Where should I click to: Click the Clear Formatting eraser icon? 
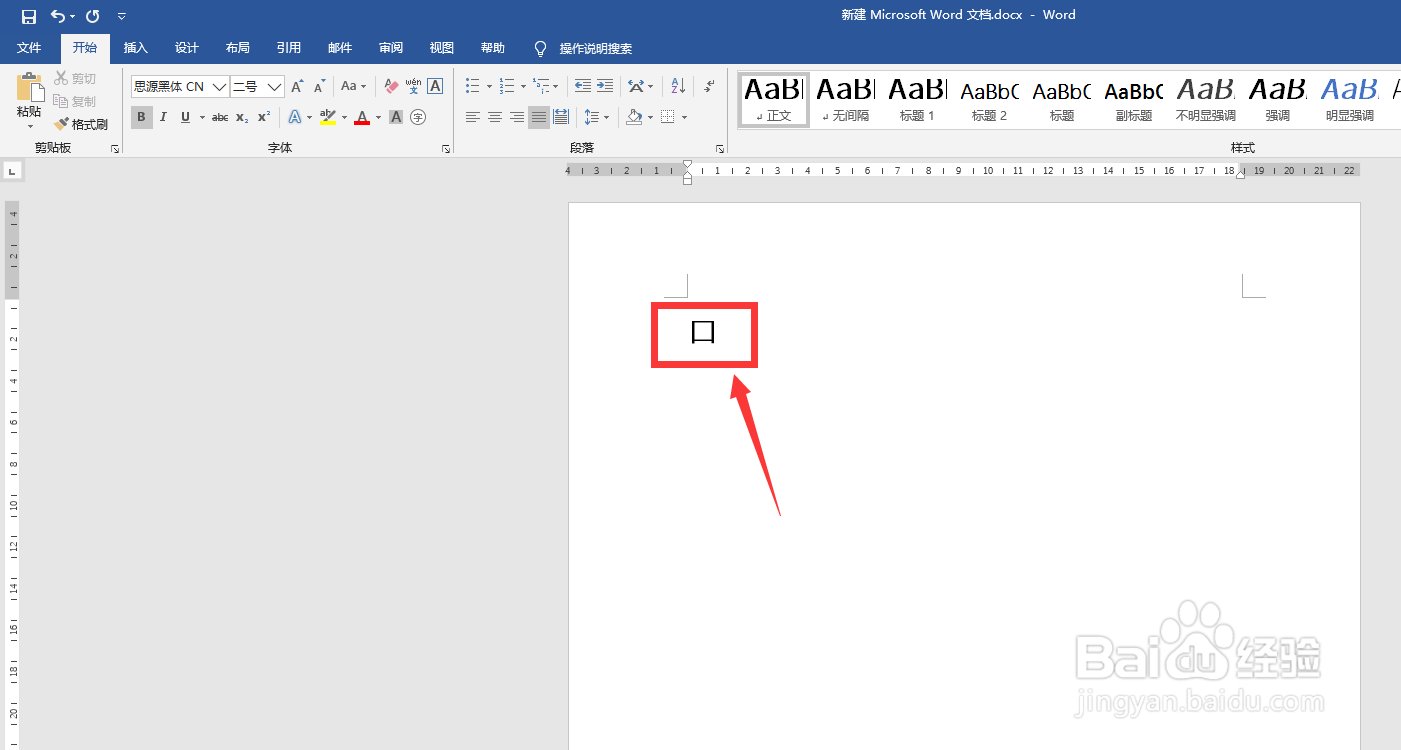coord(391,87)
